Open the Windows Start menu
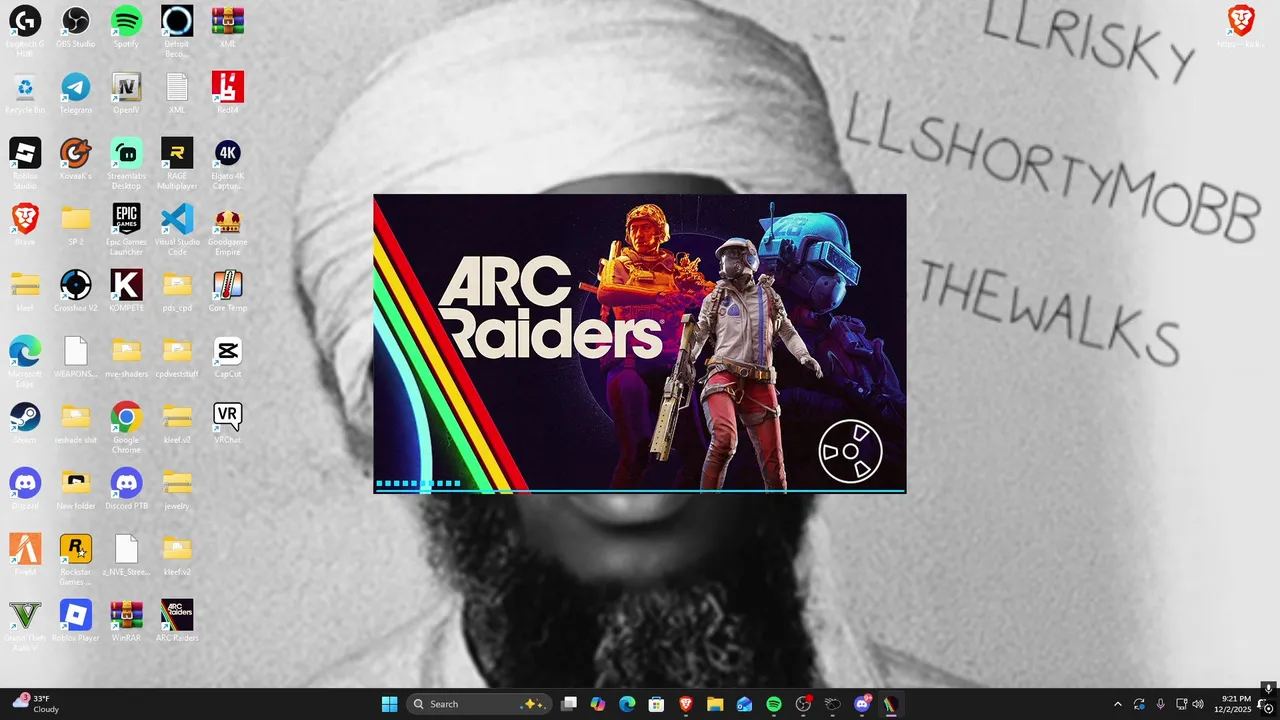Image resolution: width=1280 pixels, height=720 pixels. tap(389, 704)
